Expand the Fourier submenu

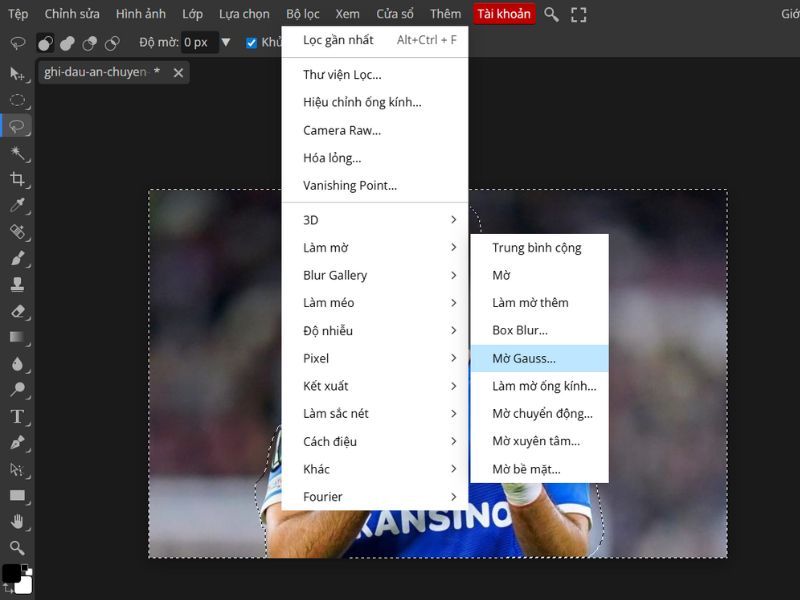pyautogui.click(x=375, y=496)
